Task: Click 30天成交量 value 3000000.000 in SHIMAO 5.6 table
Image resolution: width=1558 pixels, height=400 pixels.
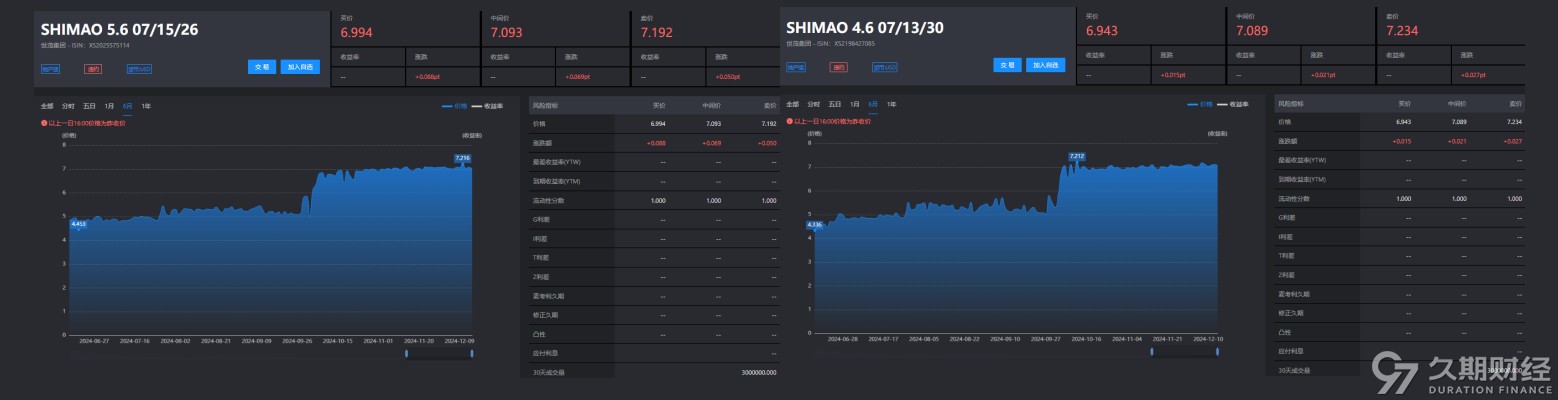Action: tap(759, 372)
